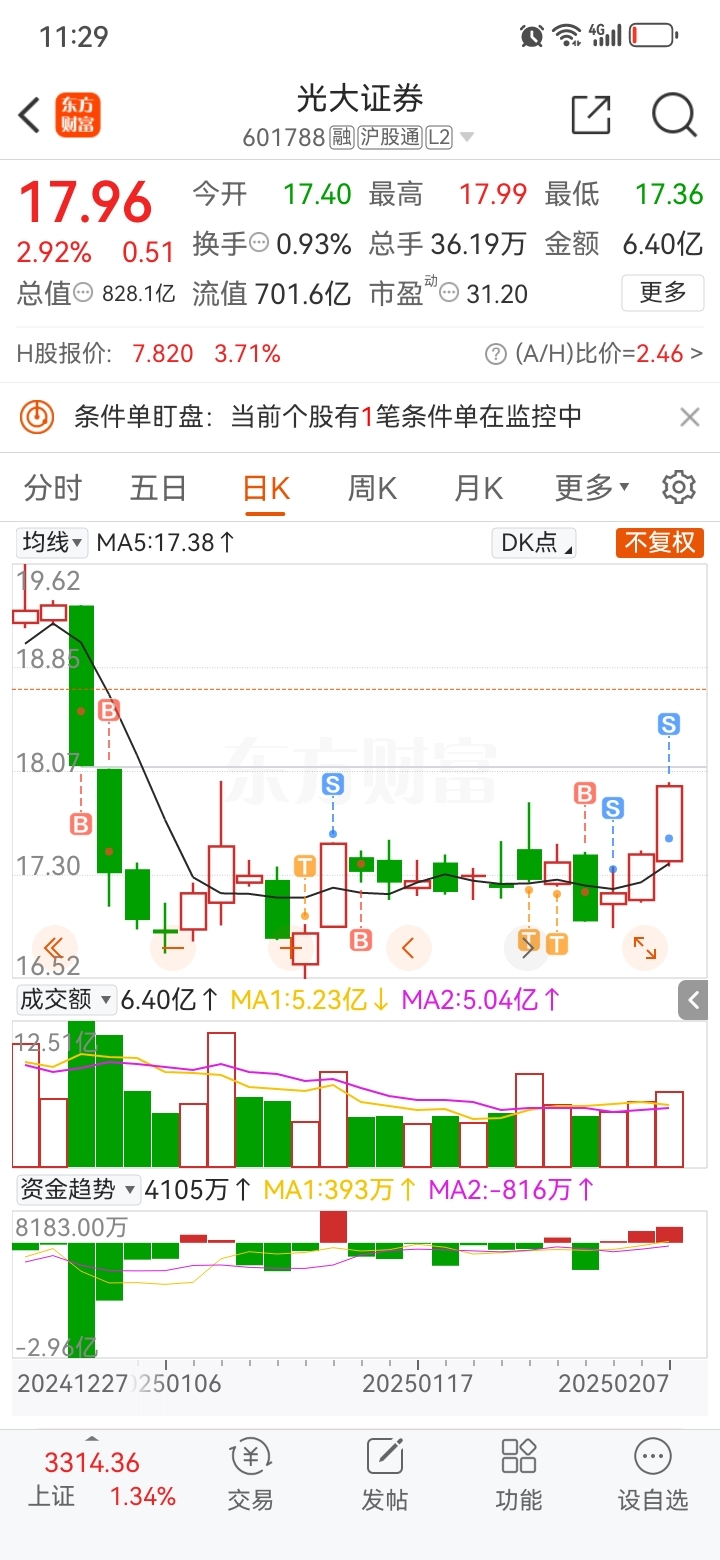Switch to the 分时 tab
Viewport: 720px width, 1560px height.
click(x=53, y=488)
